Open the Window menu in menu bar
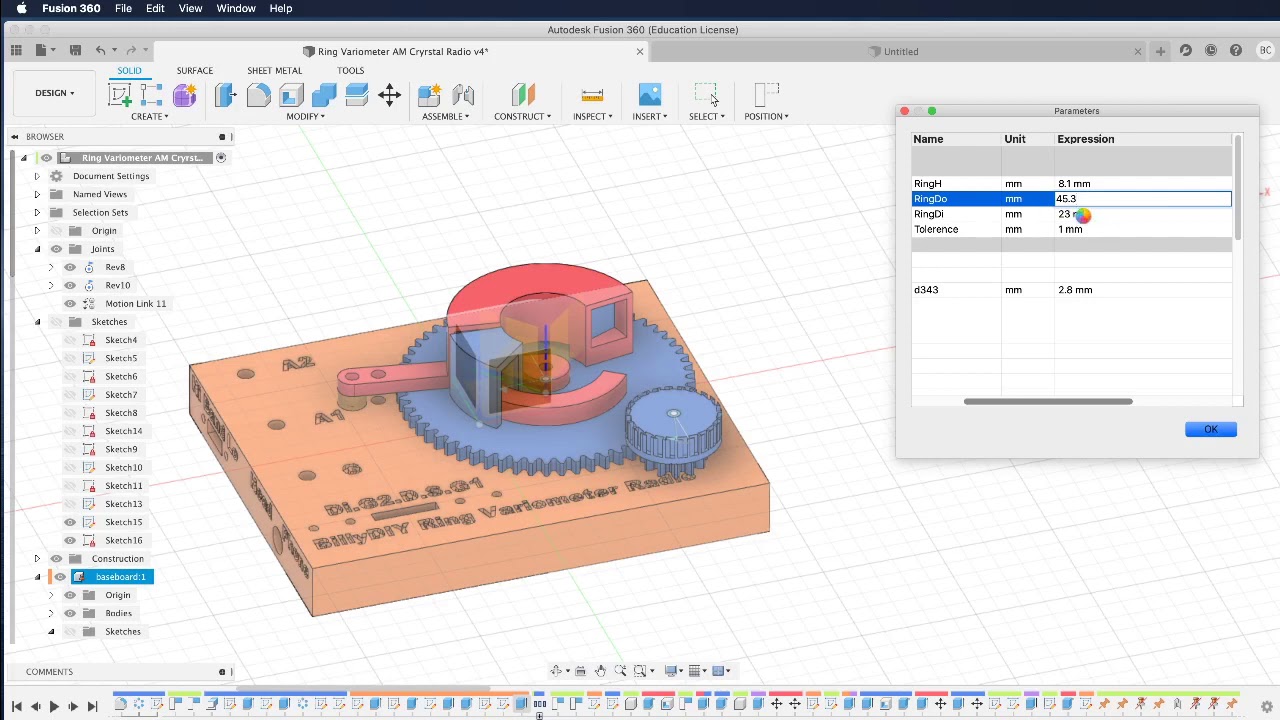 tap(236, 8)
